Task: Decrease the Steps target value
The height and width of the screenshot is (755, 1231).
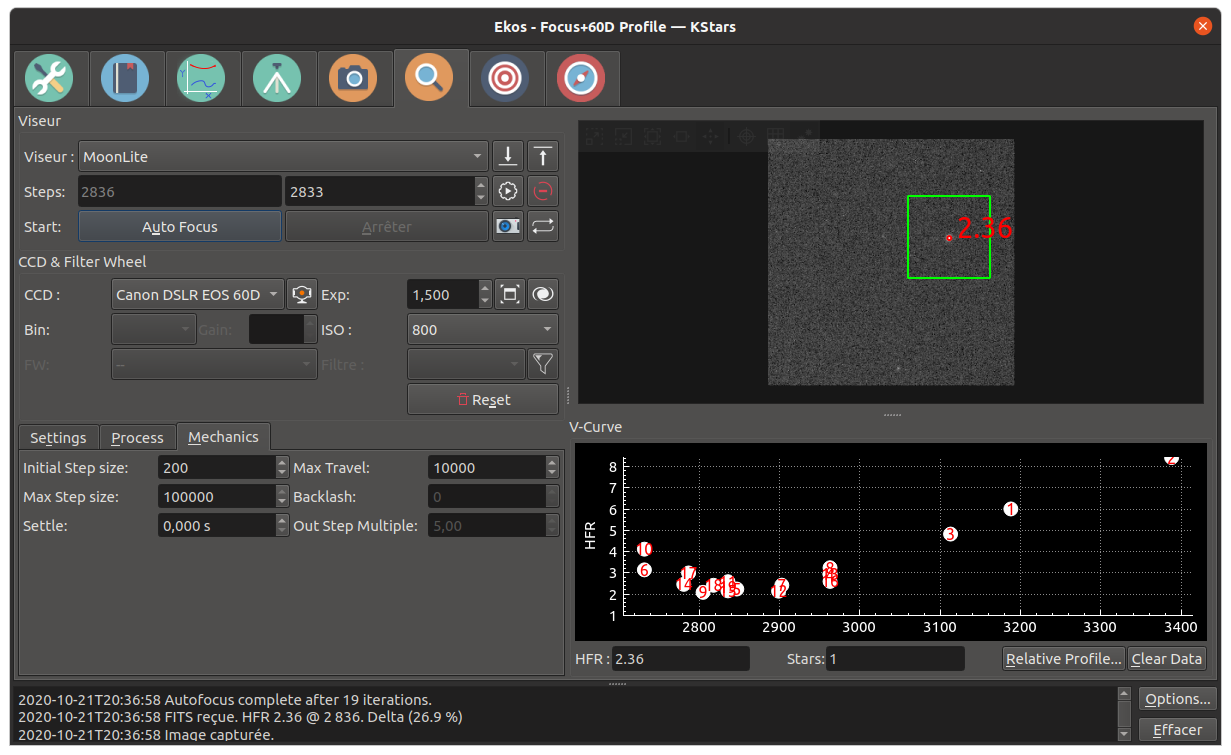Action: tap(482, 198)
